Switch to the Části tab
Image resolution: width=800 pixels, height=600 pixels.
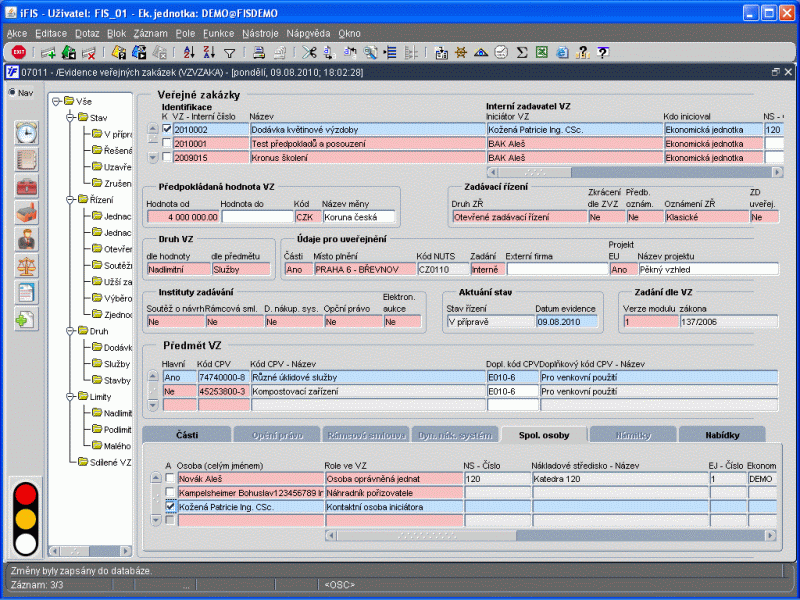point(187,435)
